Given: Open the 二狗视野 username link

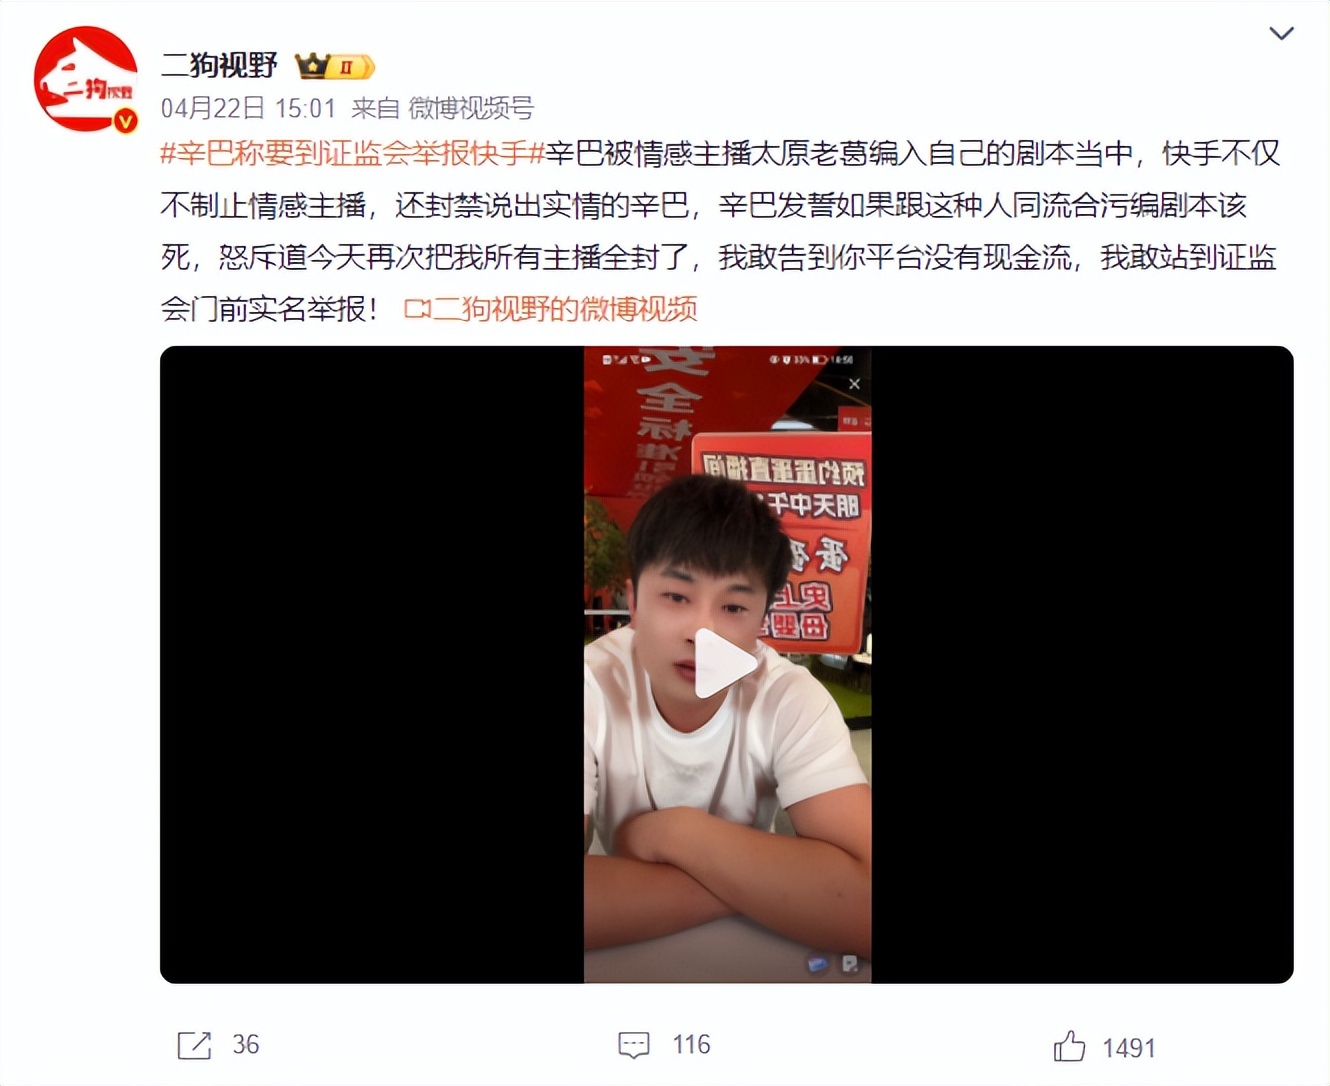Looking at the screenshot, I should (x=219, y=66).
